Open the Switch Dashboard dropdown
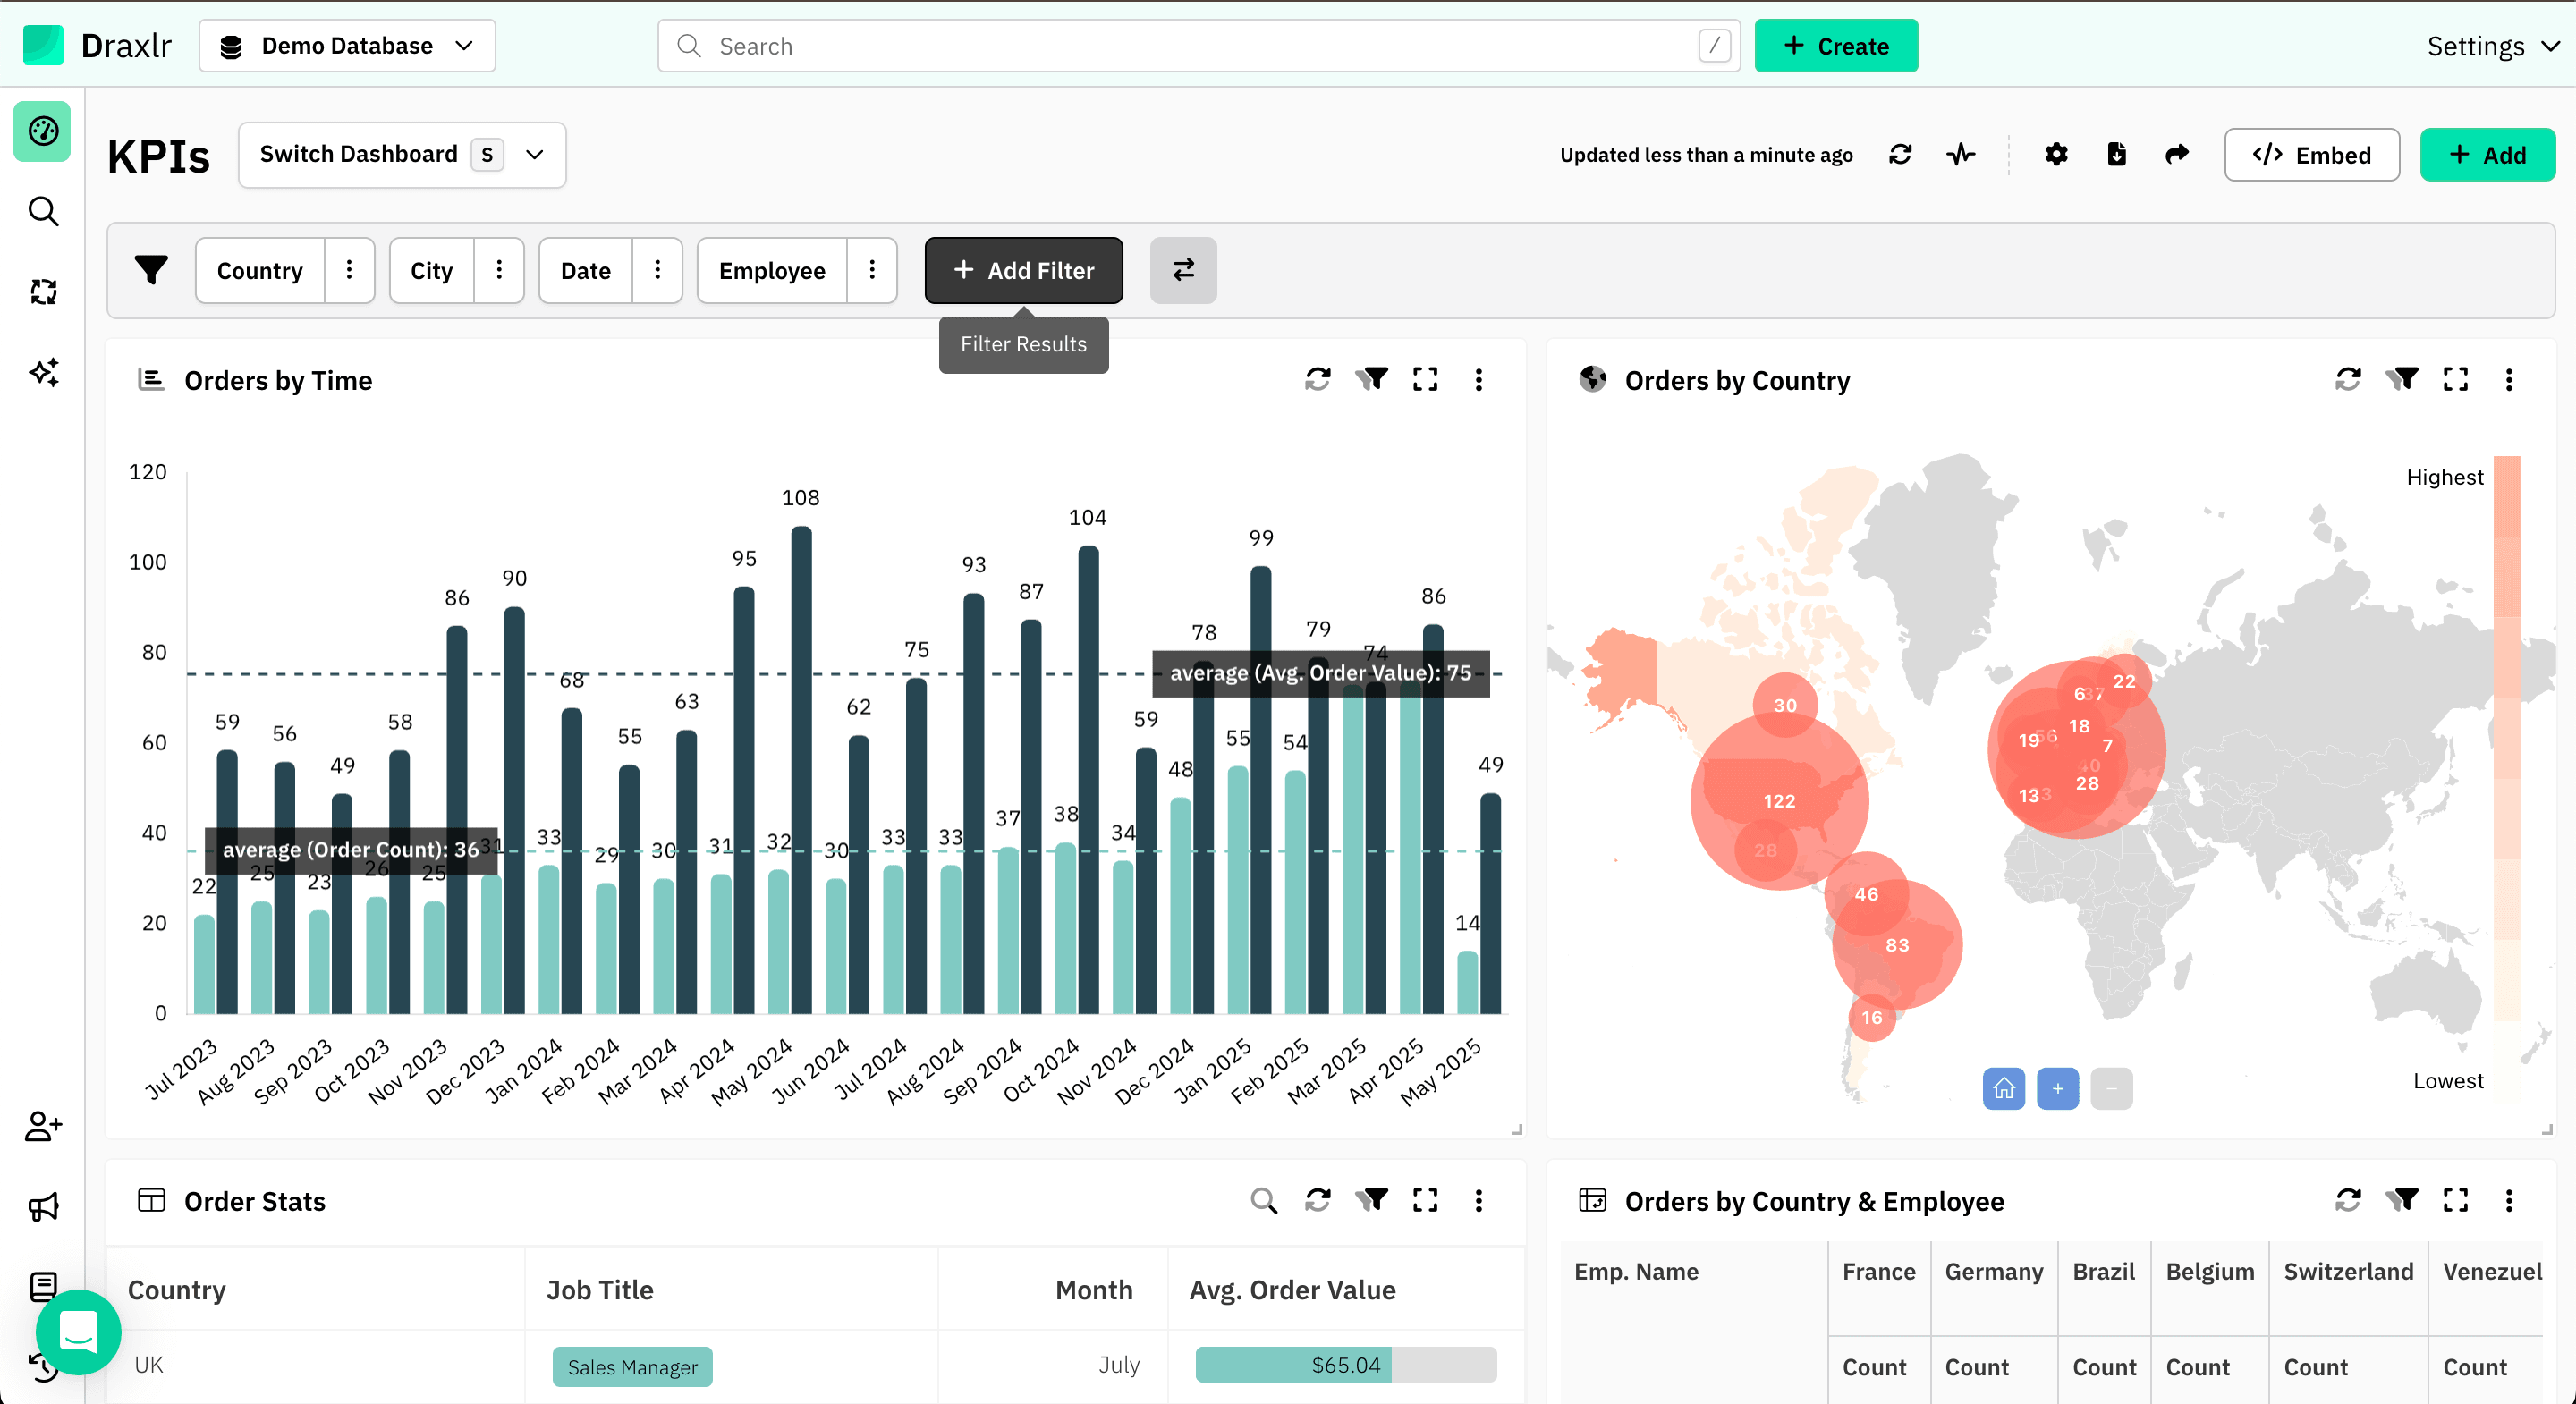The width and height of the screenshot is (2576, 1404). 402,155
